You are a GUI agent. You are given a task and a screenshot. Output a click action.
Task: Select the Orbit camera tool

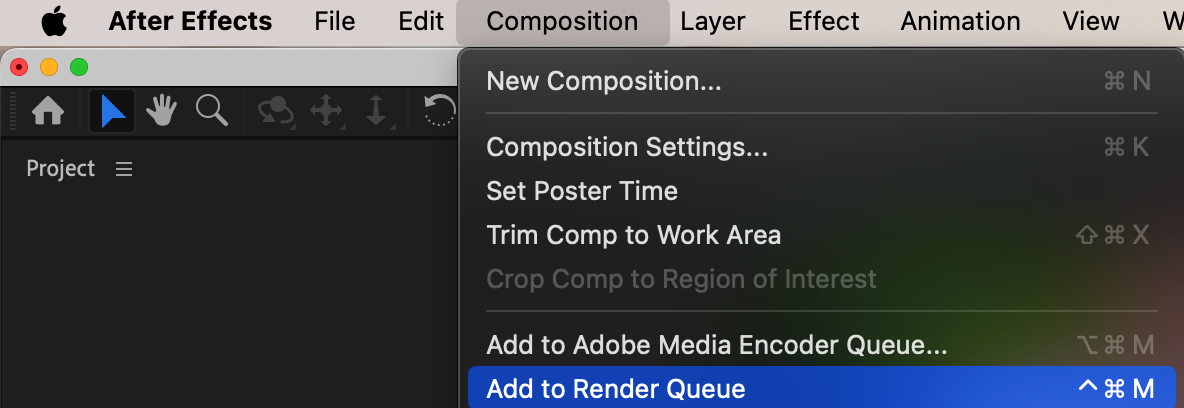[276, 112]
